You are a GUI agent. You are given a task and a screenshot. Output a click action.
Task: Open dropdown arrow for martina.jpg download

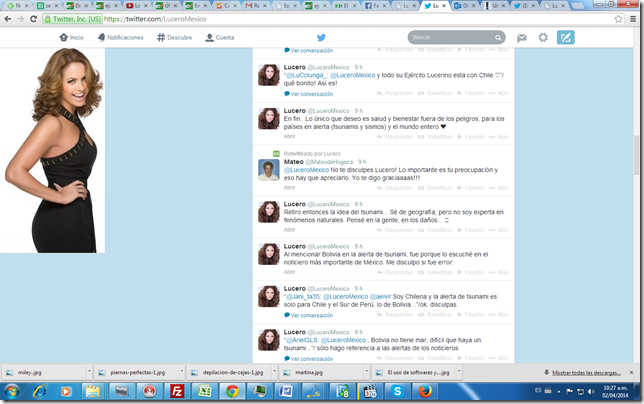[x=367, y=372]
